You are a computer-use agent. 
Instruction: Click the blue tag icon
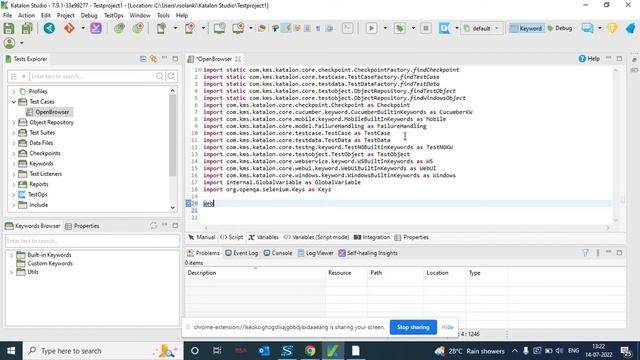(x=631, y=28)
